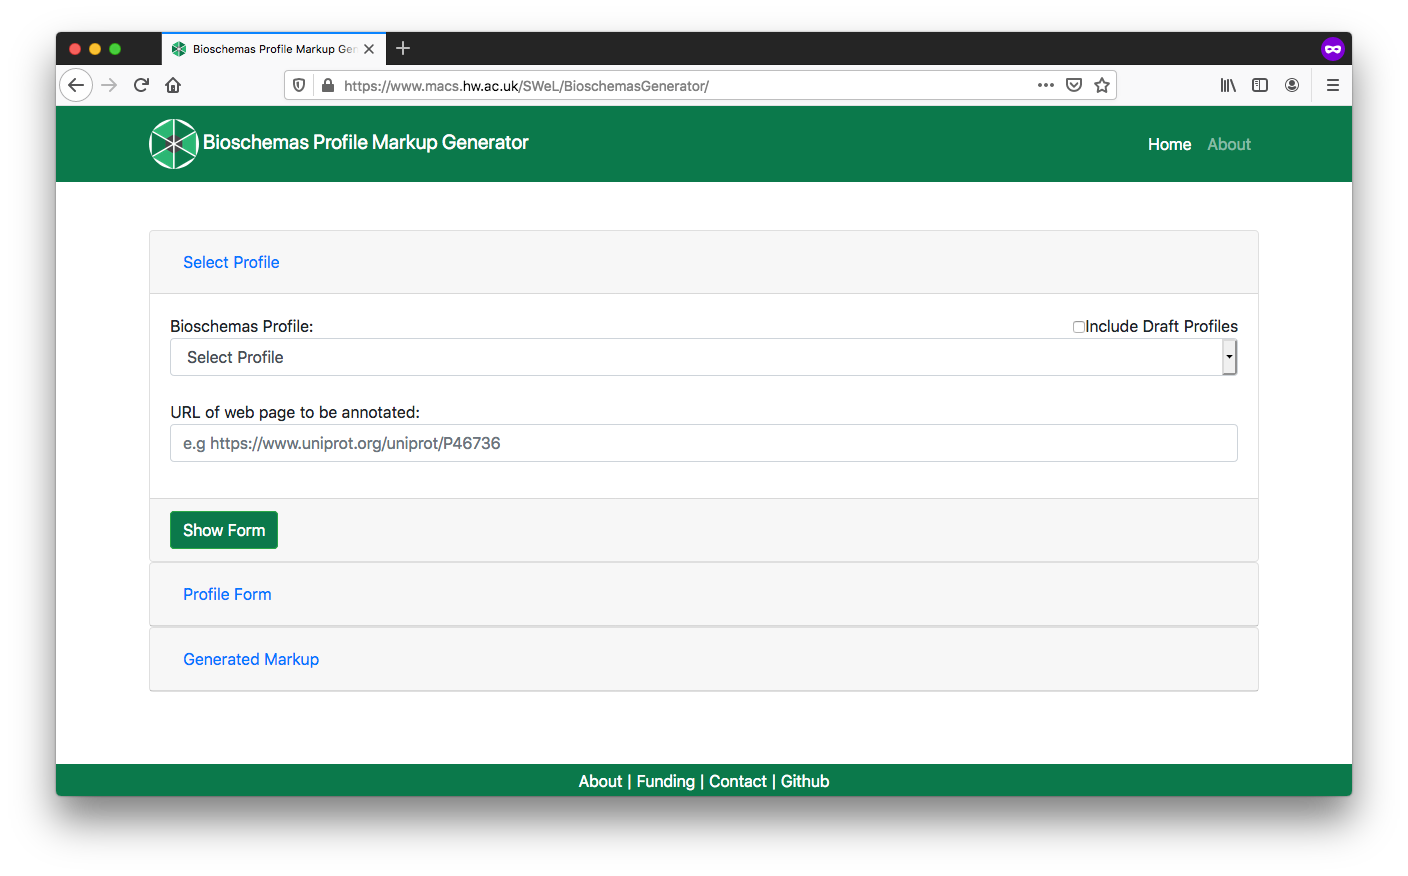The image size is (1408, 876).
Task: Click the Bioschemas Profile: label
Action: pos(242,326)
